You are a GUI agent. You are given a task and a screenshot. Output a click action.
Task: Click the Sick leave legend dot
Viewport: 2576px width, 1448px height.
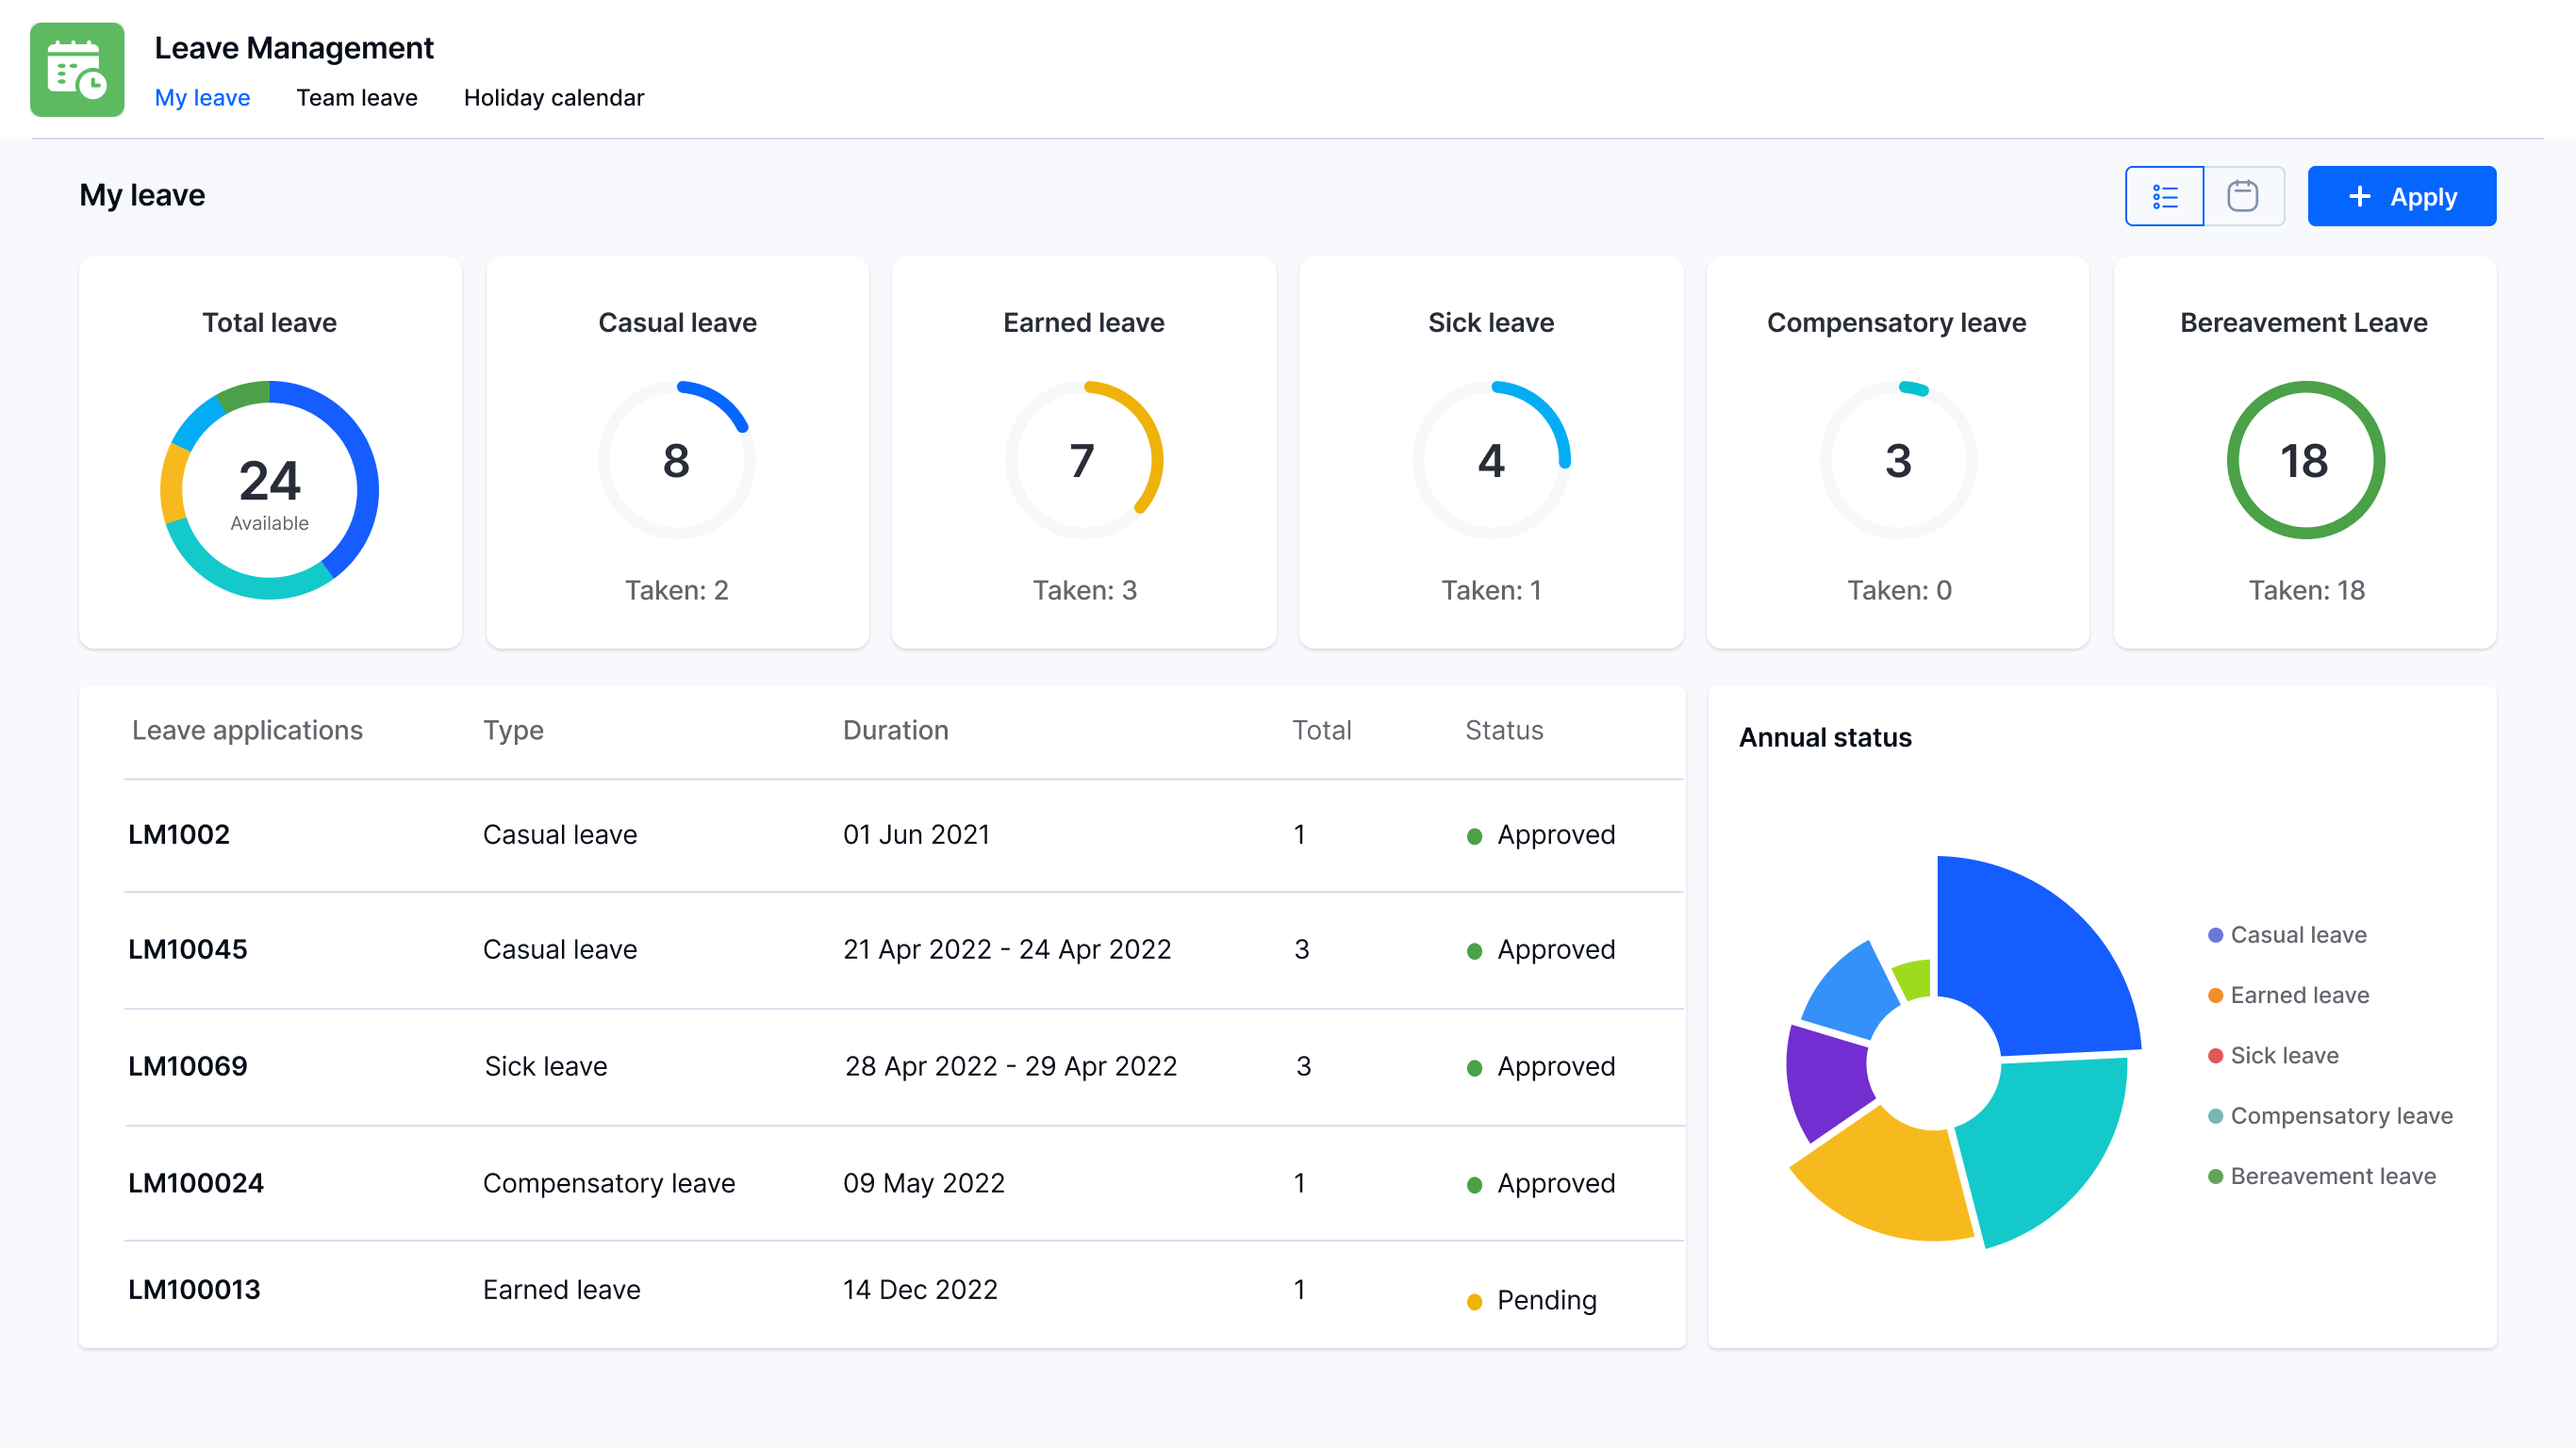2215,1055
